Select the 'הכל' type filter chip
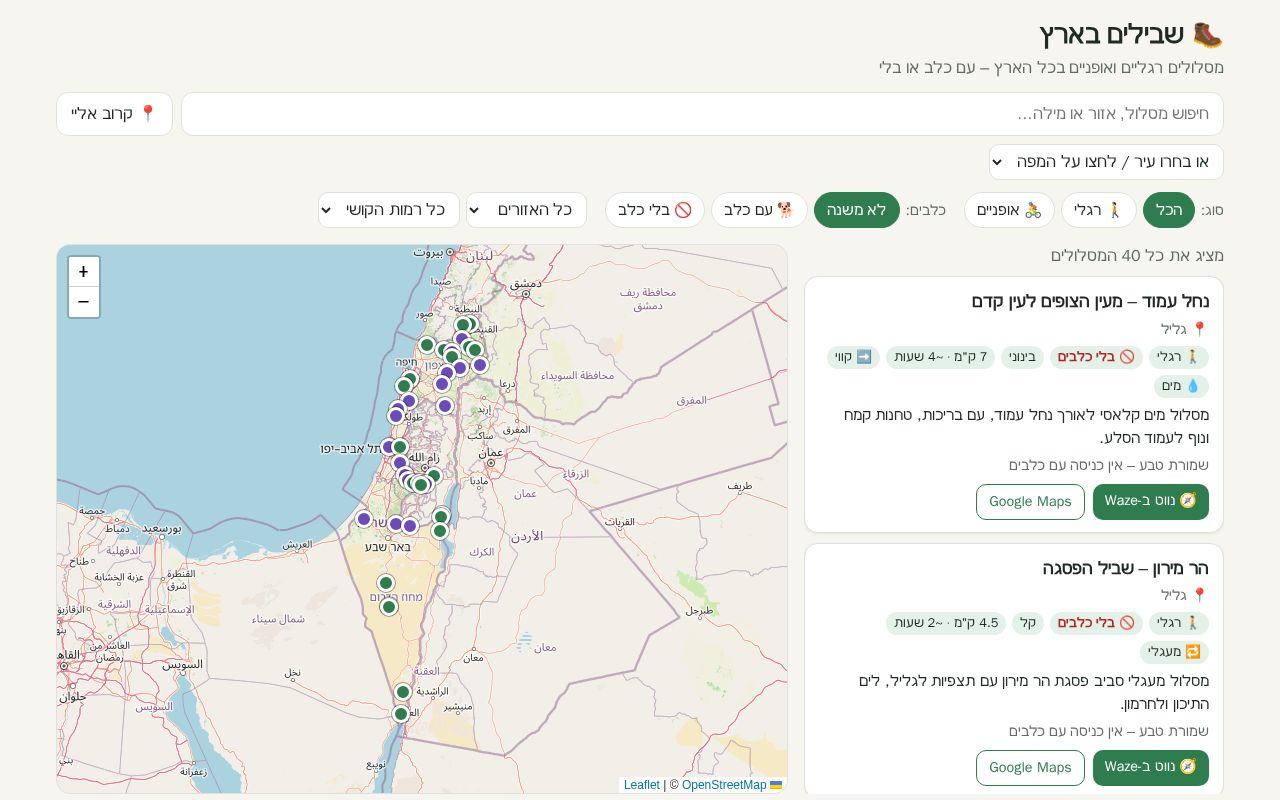Image resolution: width=1280 pixels, height=800 pixels. [1169, 210]
